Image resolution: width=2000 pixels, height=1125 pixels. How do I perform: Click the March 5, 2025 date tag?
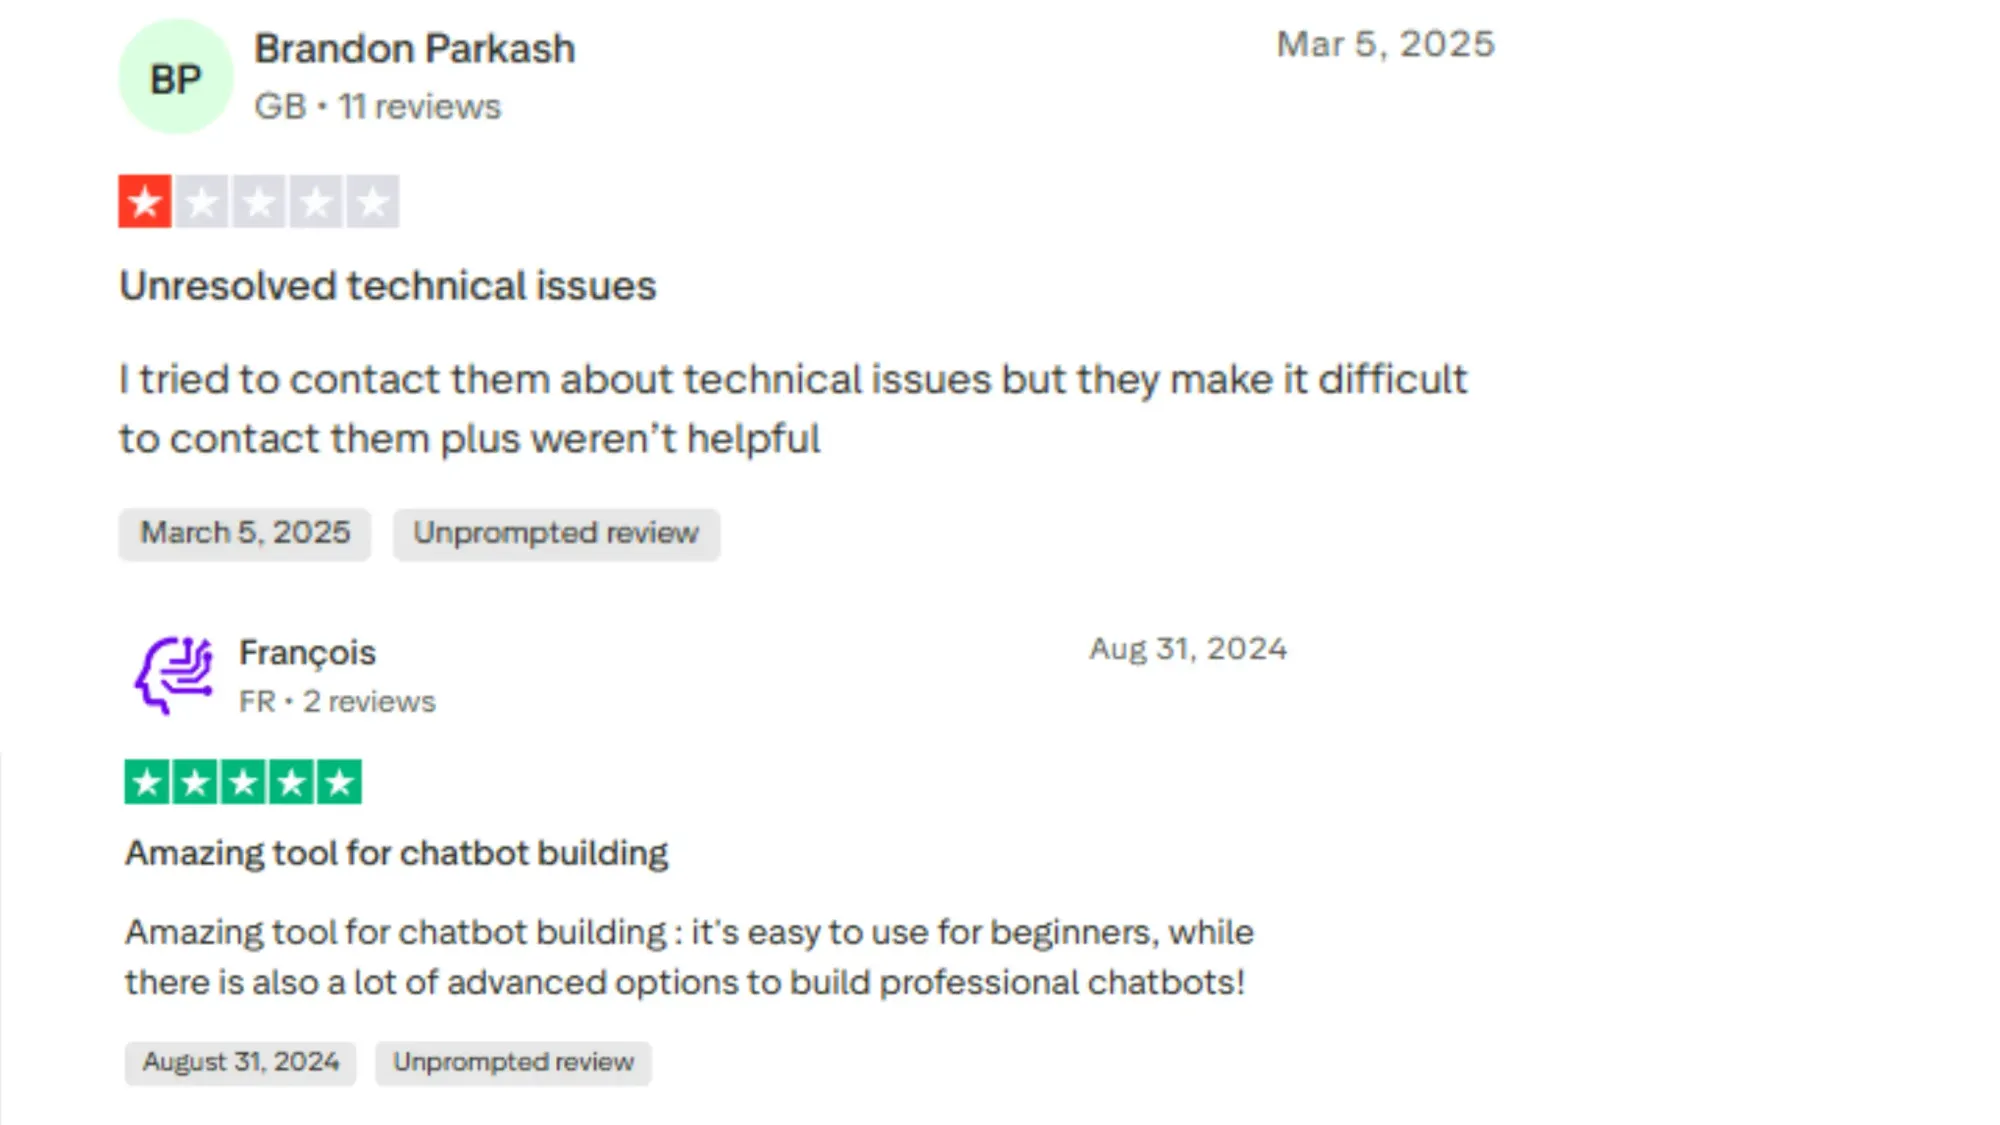(x=244, y=533)
